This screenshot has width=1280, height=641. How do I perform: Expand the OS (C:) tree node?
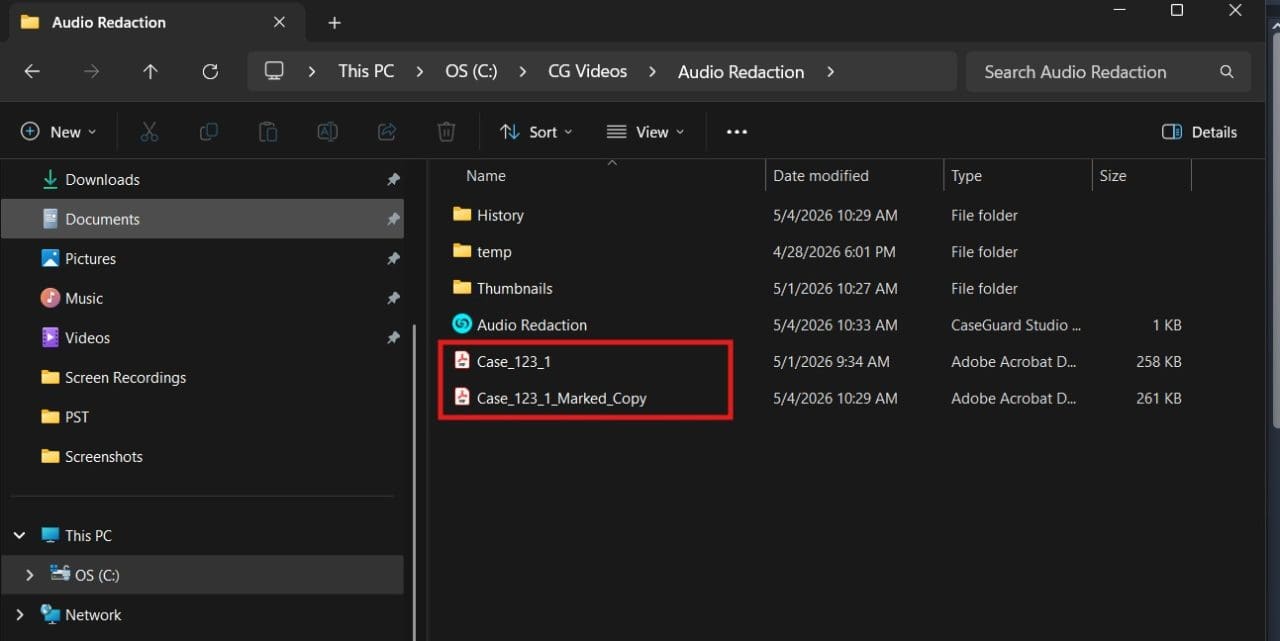point(29,575)
